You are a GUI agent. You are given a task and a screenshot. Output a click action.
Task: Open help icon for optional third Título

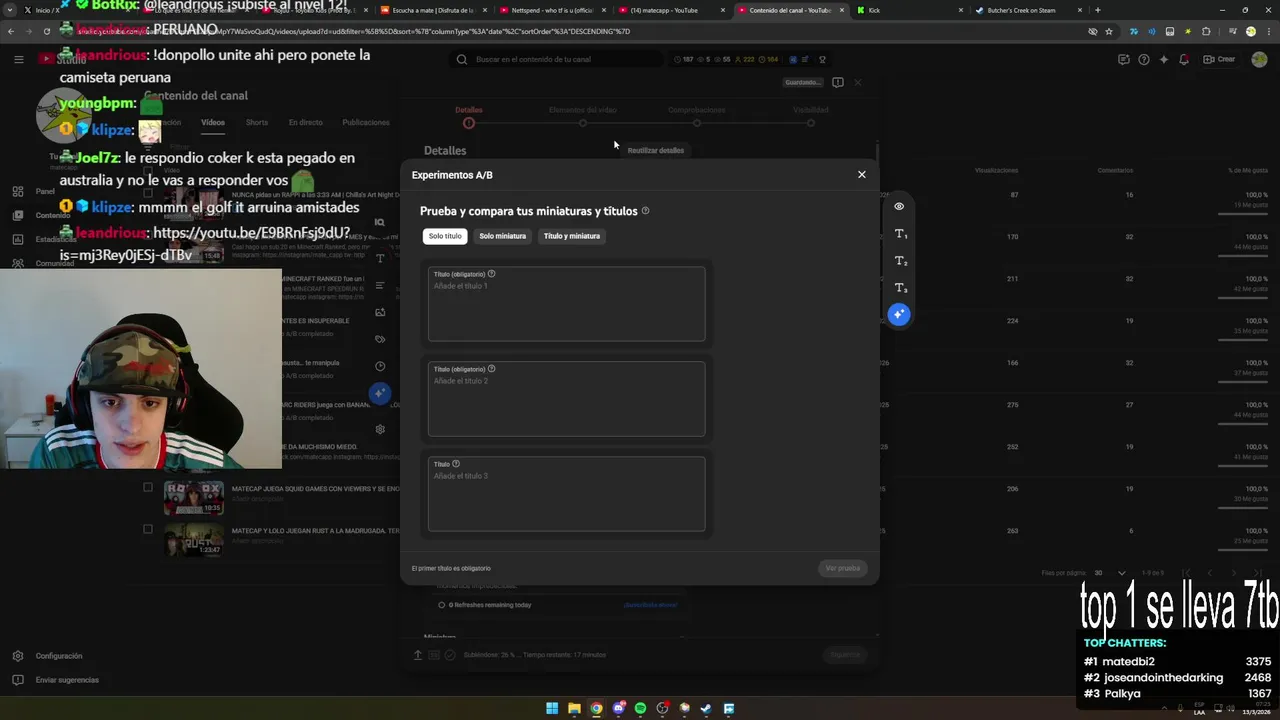(456, 463)
